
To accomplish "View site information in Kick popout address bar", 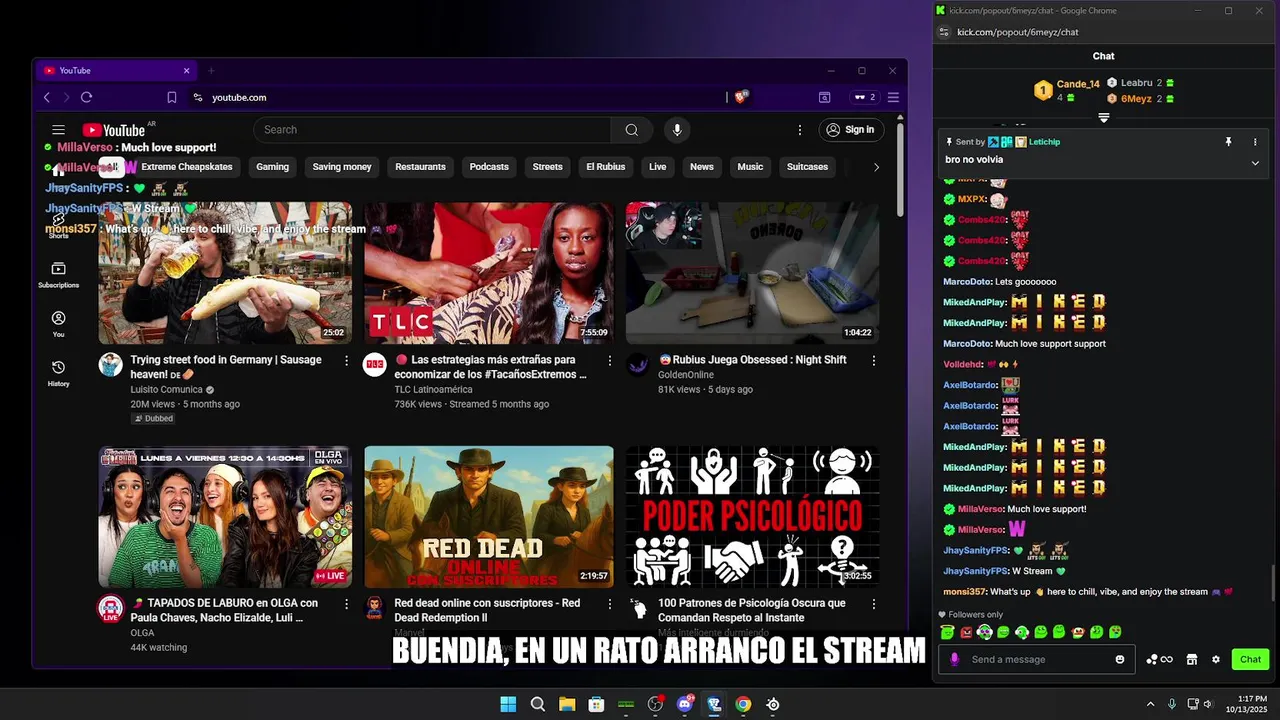I will [943, 32].
